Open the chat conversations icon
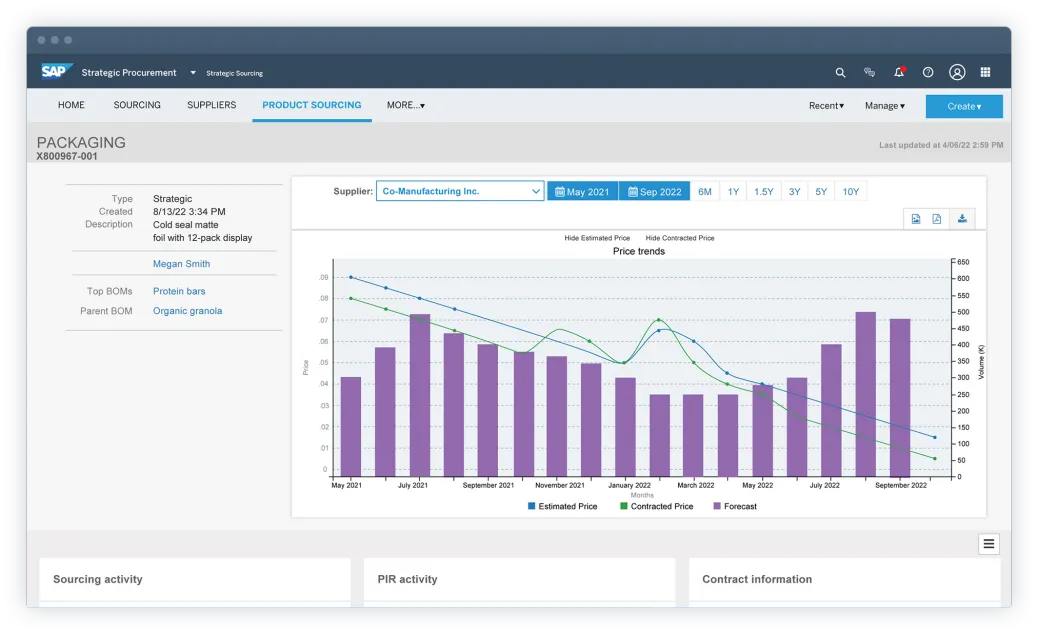Viewport: 1038px width, 634px height. pos(869,73)
